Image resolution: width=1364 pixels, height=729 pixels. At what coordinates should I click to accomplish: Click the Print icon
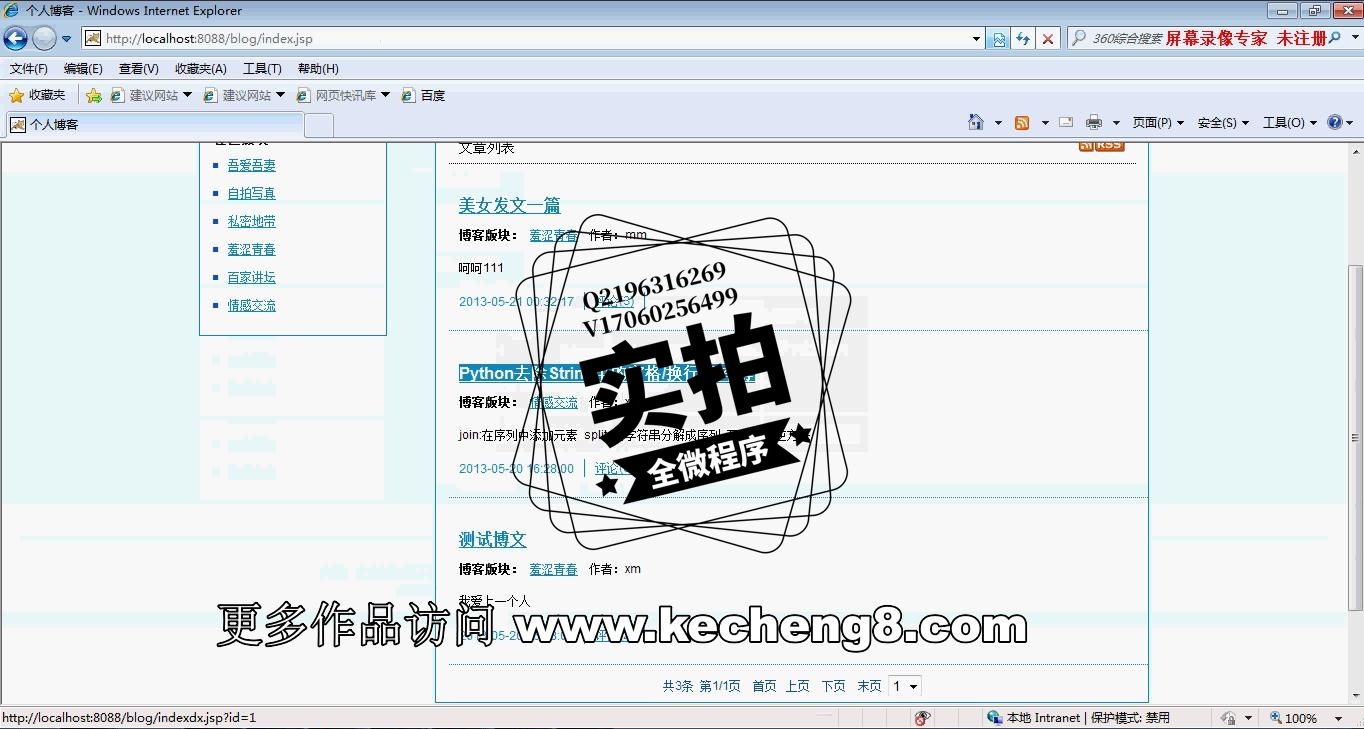point(1094,122)
